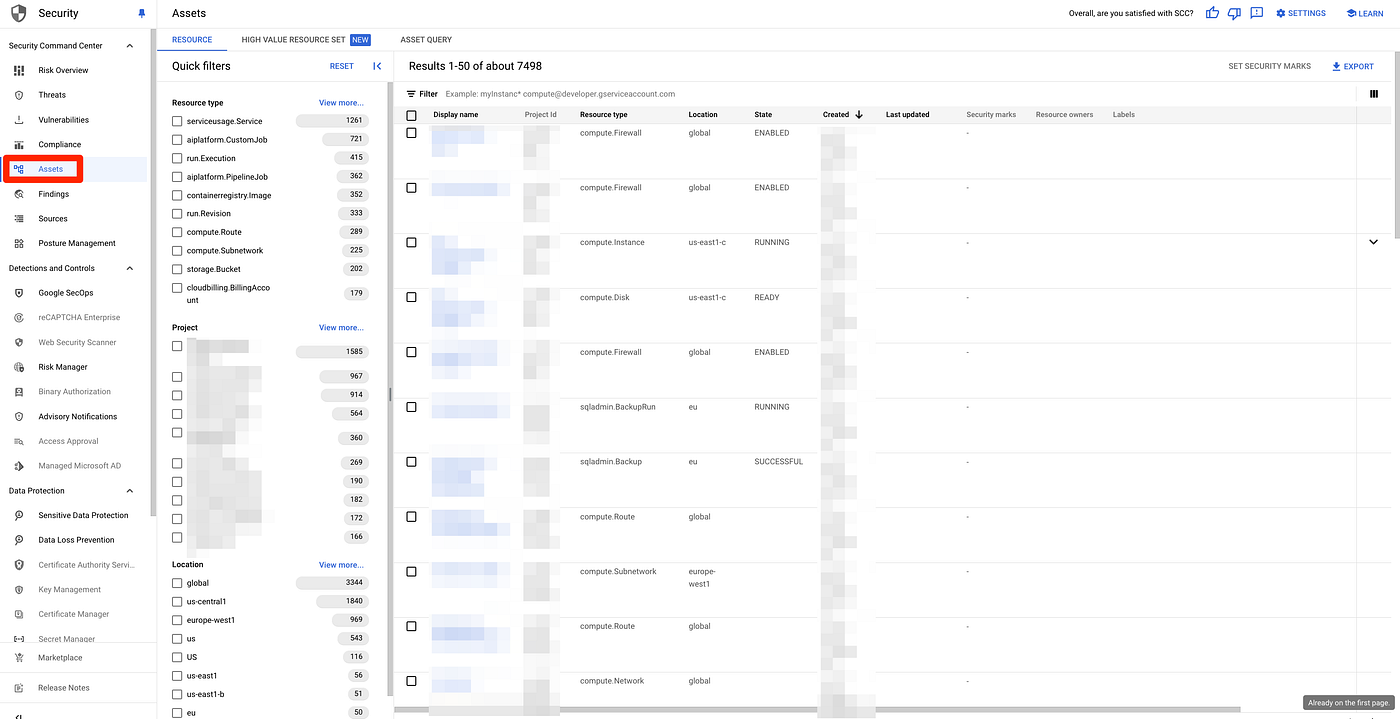This screenshot has height=719, width=1400.
Task: Pin the Security navigation menu
Action: pyautogui.click(x=141, y=14)
